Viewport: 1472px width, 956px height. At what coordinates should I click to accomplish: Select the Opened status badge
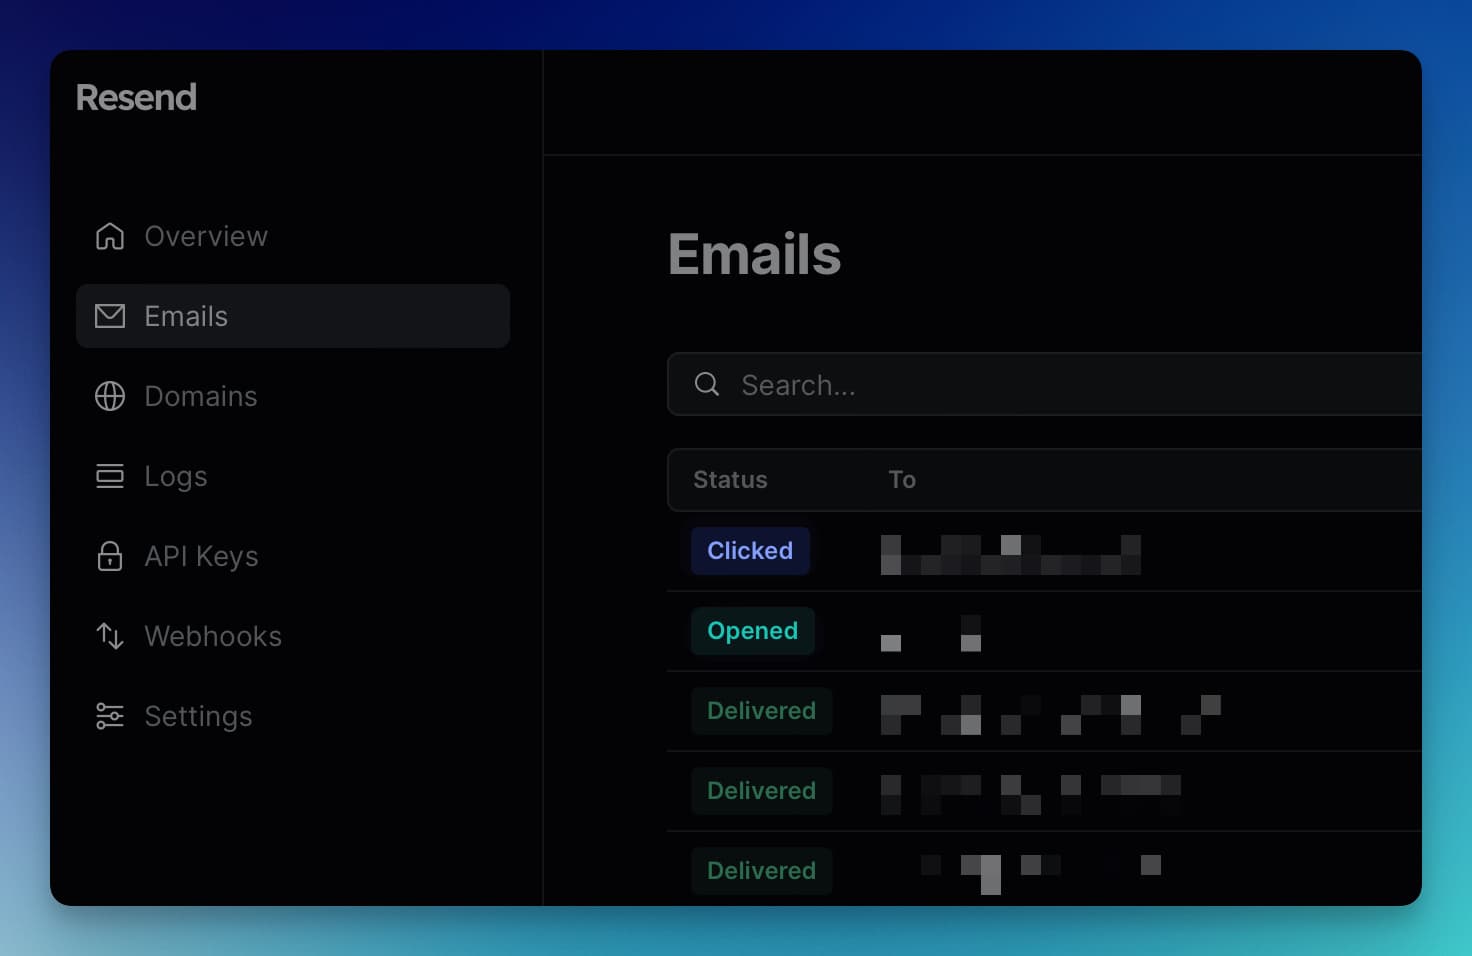click(752, 631)
